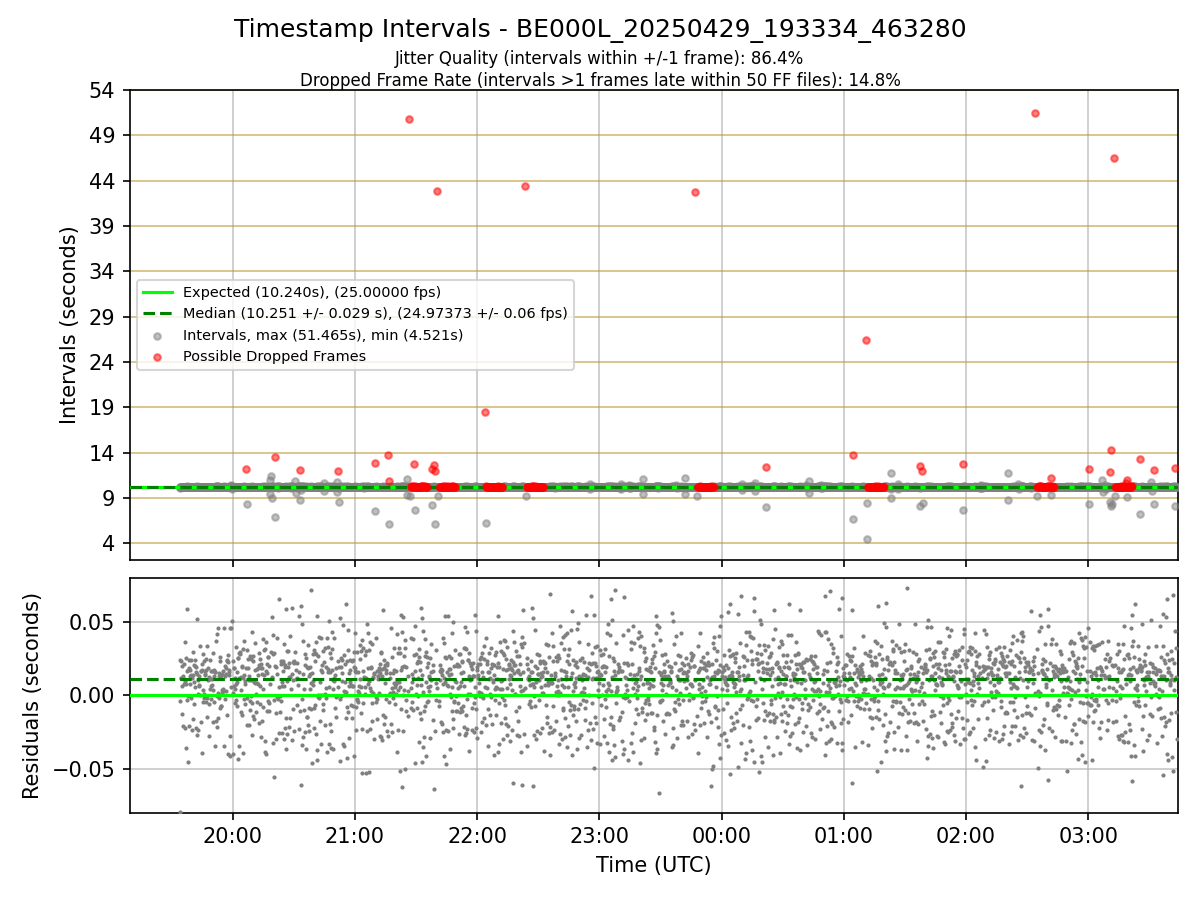Select the red outlier near 43 s around 23:47
This screenshot has width=1200, height=900.
pos(695,192)
